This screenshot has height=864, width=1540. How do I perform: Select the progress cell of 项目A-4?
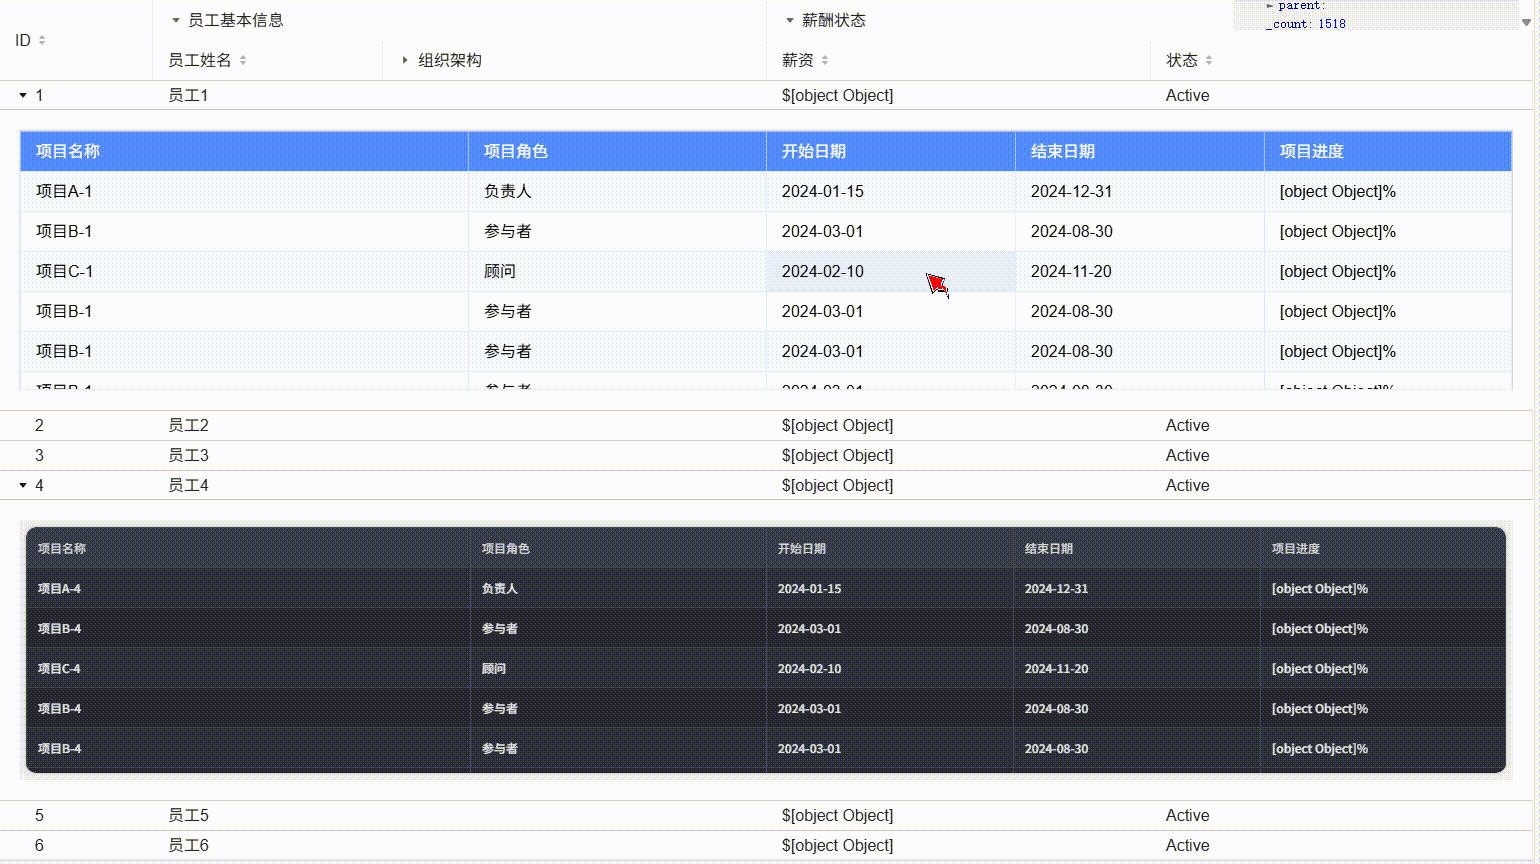[x=1383, y=588]
